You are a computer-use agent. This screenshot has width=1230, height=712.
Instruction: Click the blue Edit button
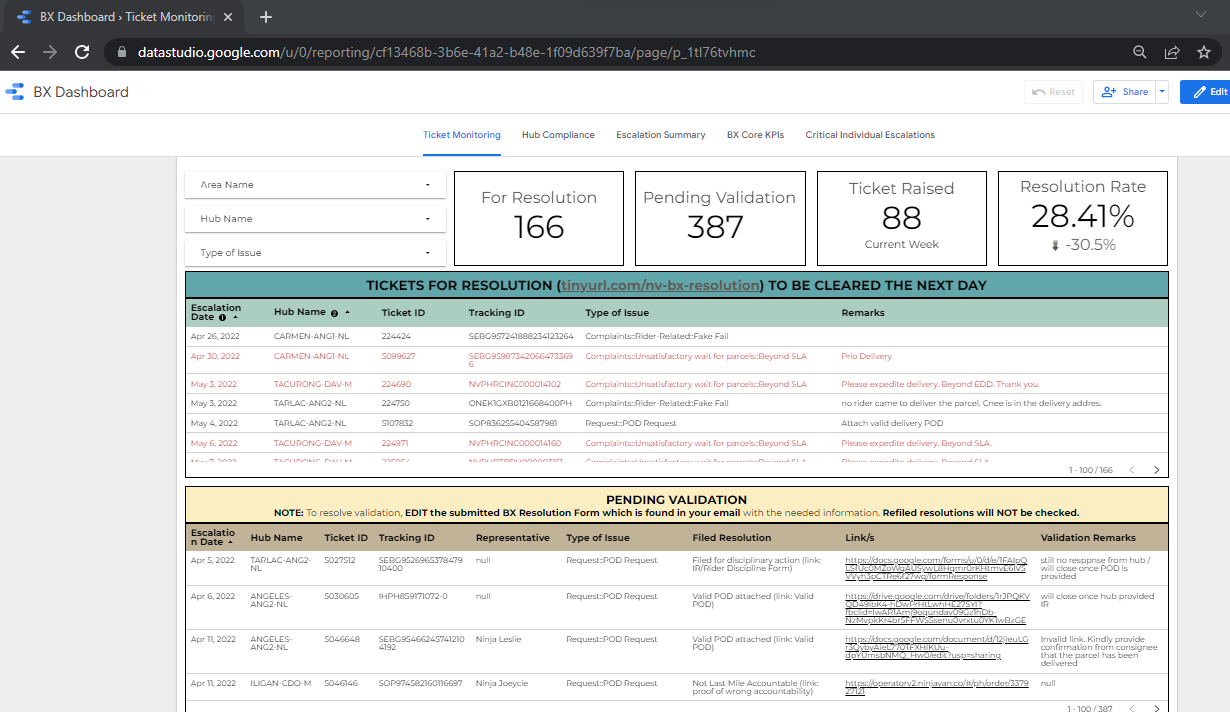1206,92
